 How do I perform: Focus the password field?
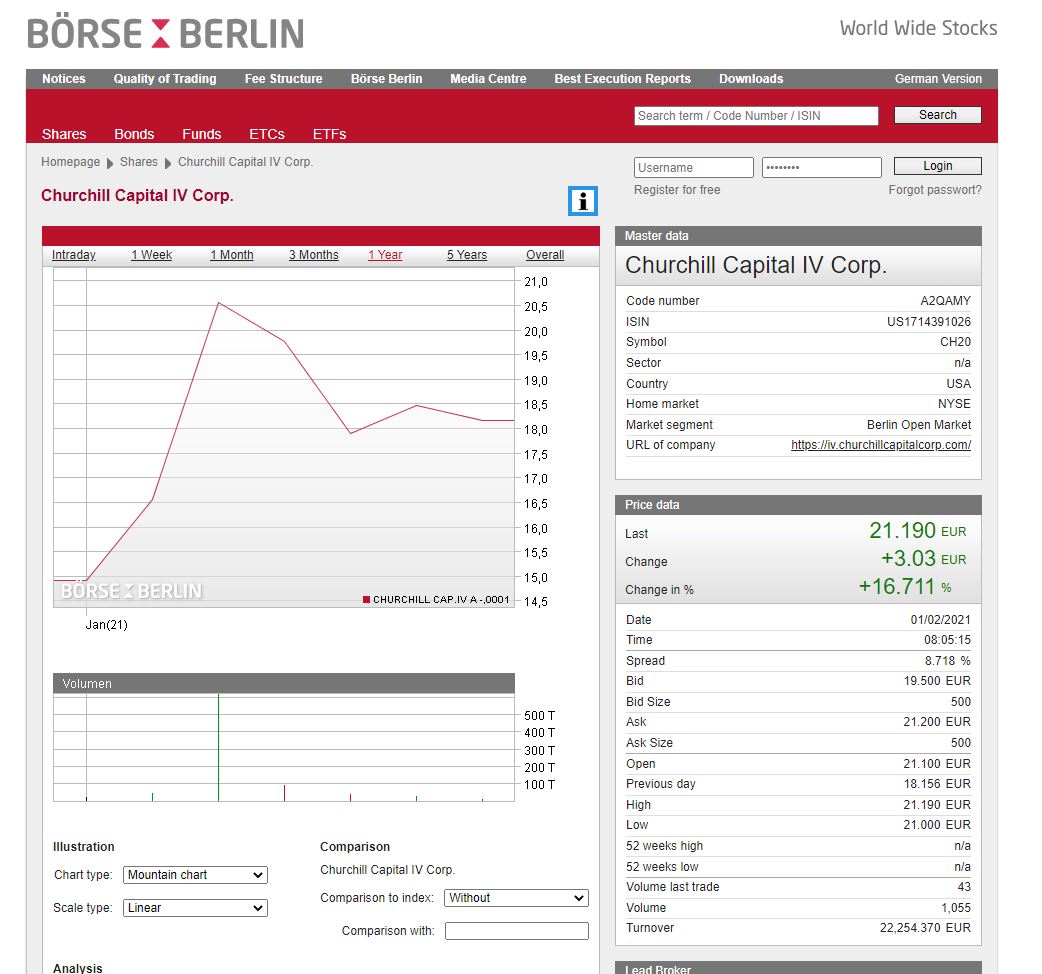click(822, 167)
